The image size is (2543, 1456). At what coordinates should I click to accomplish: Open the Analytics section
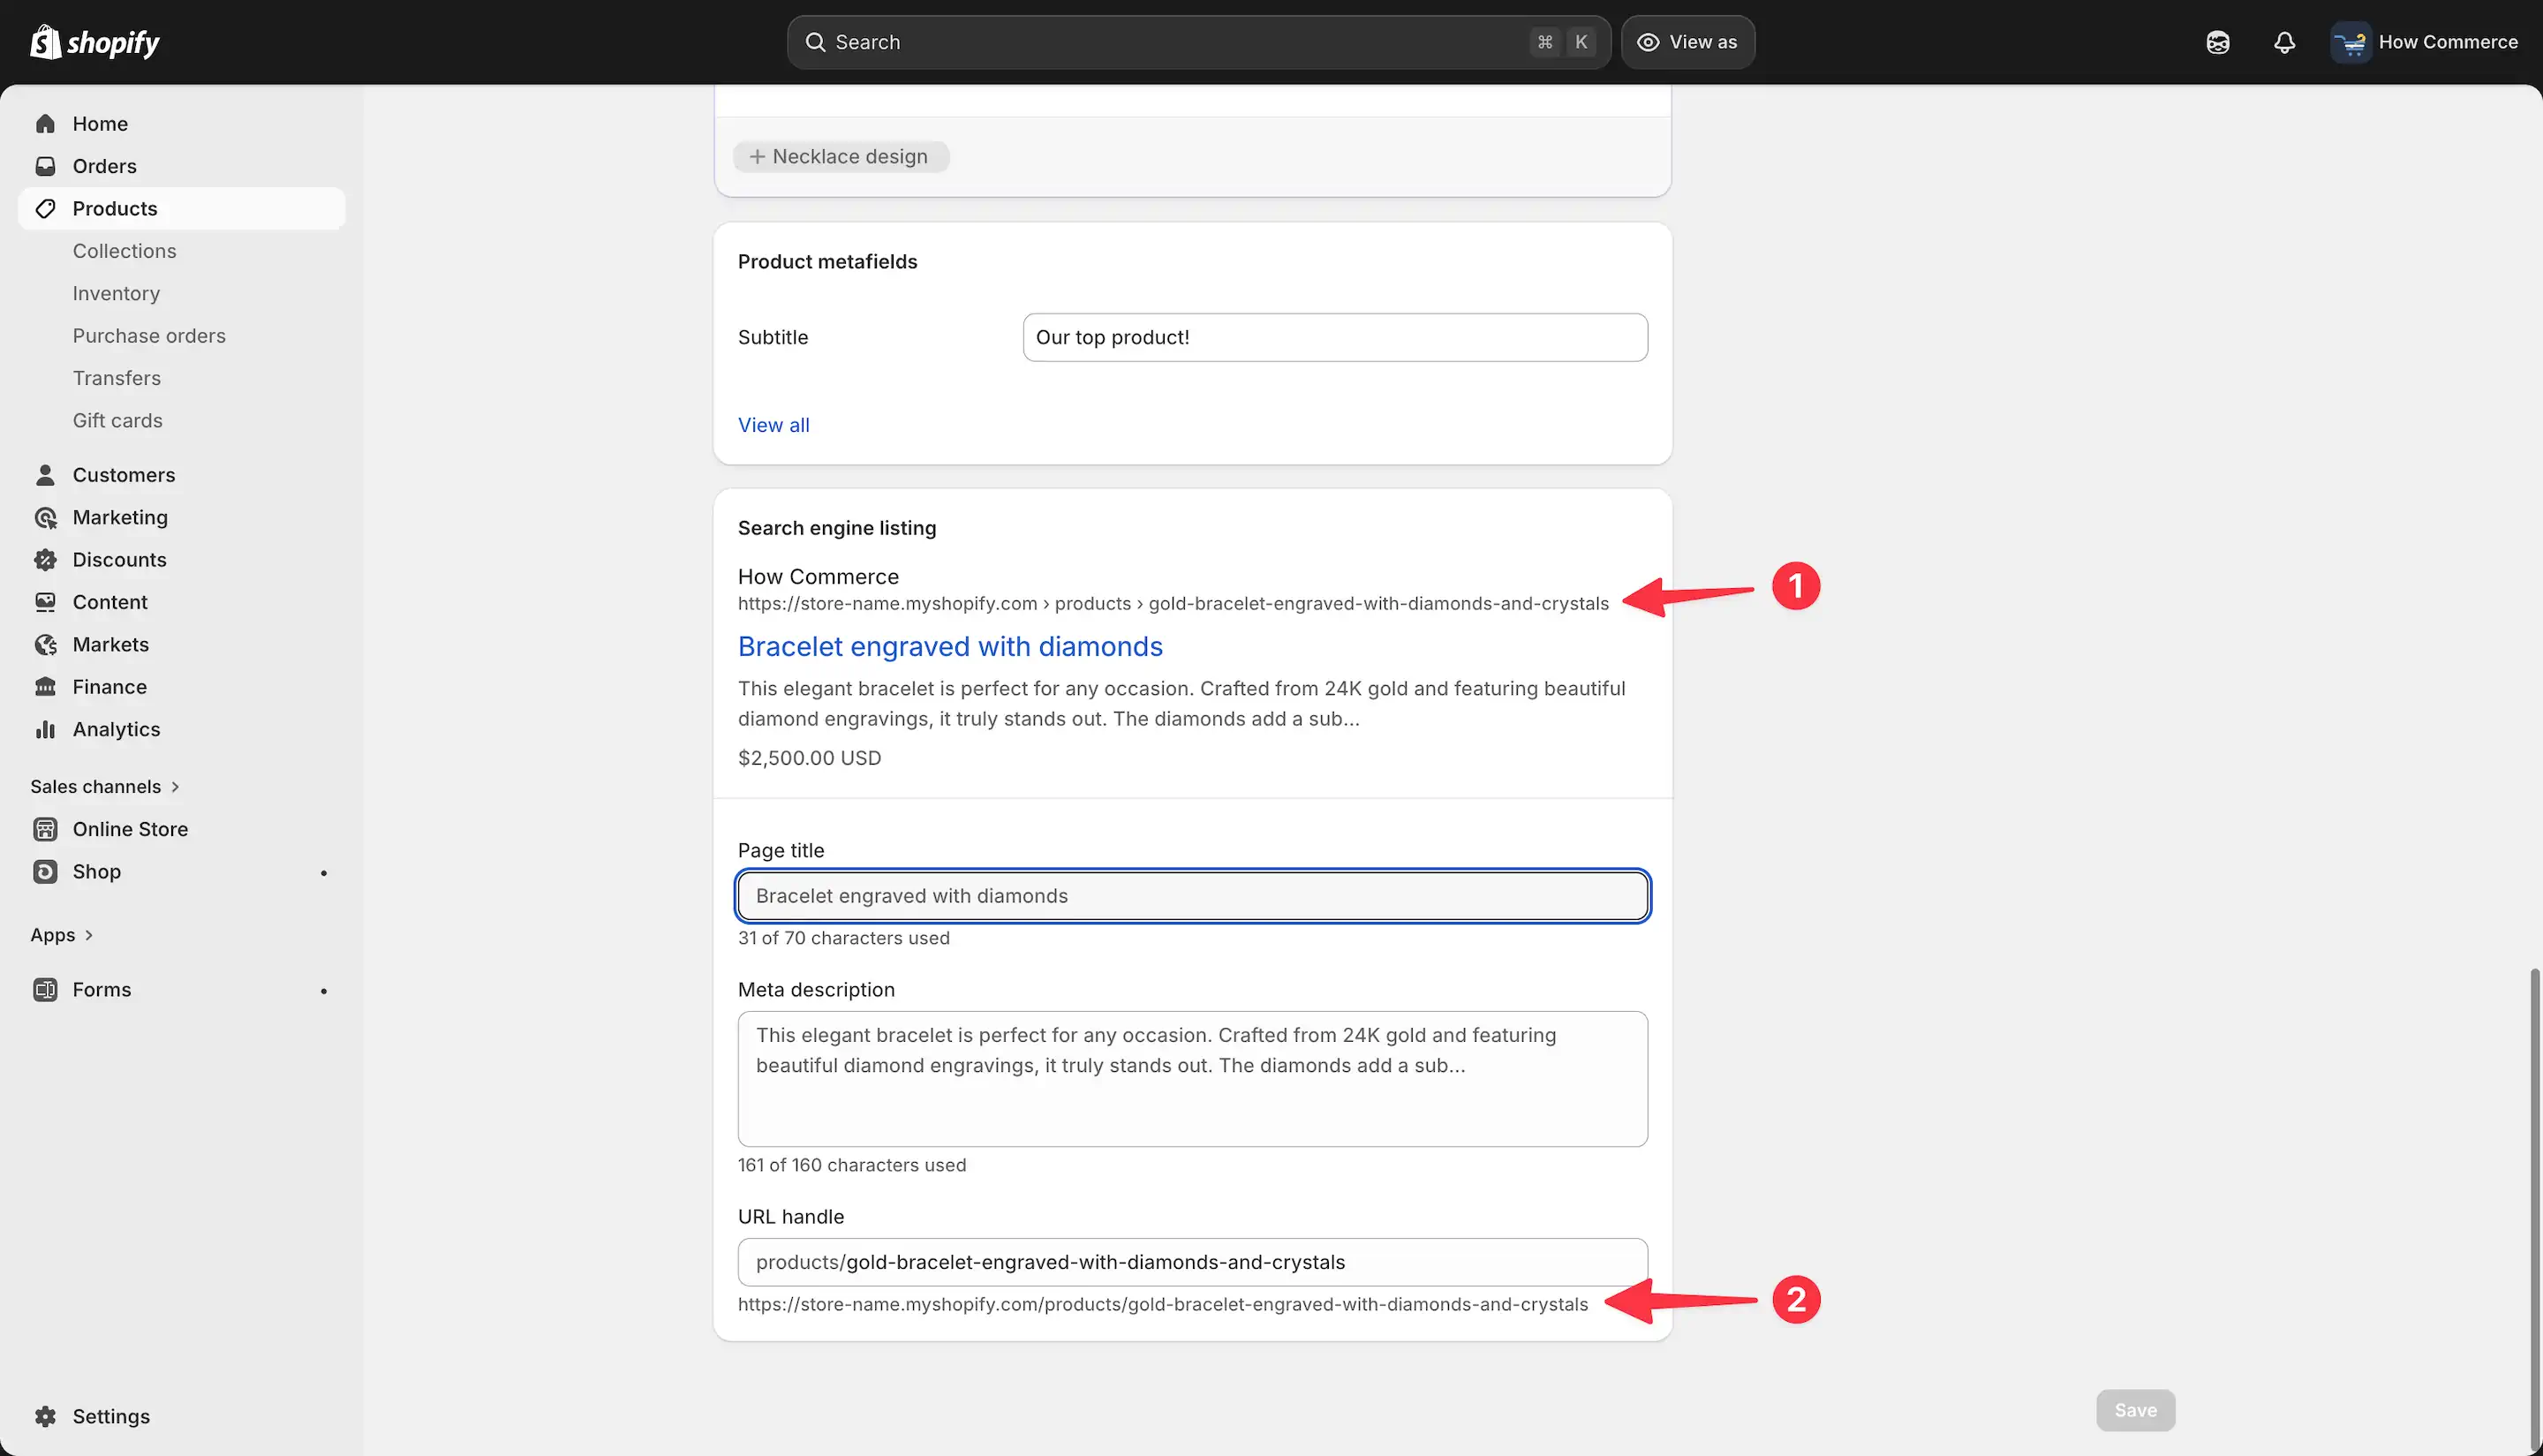182,729
